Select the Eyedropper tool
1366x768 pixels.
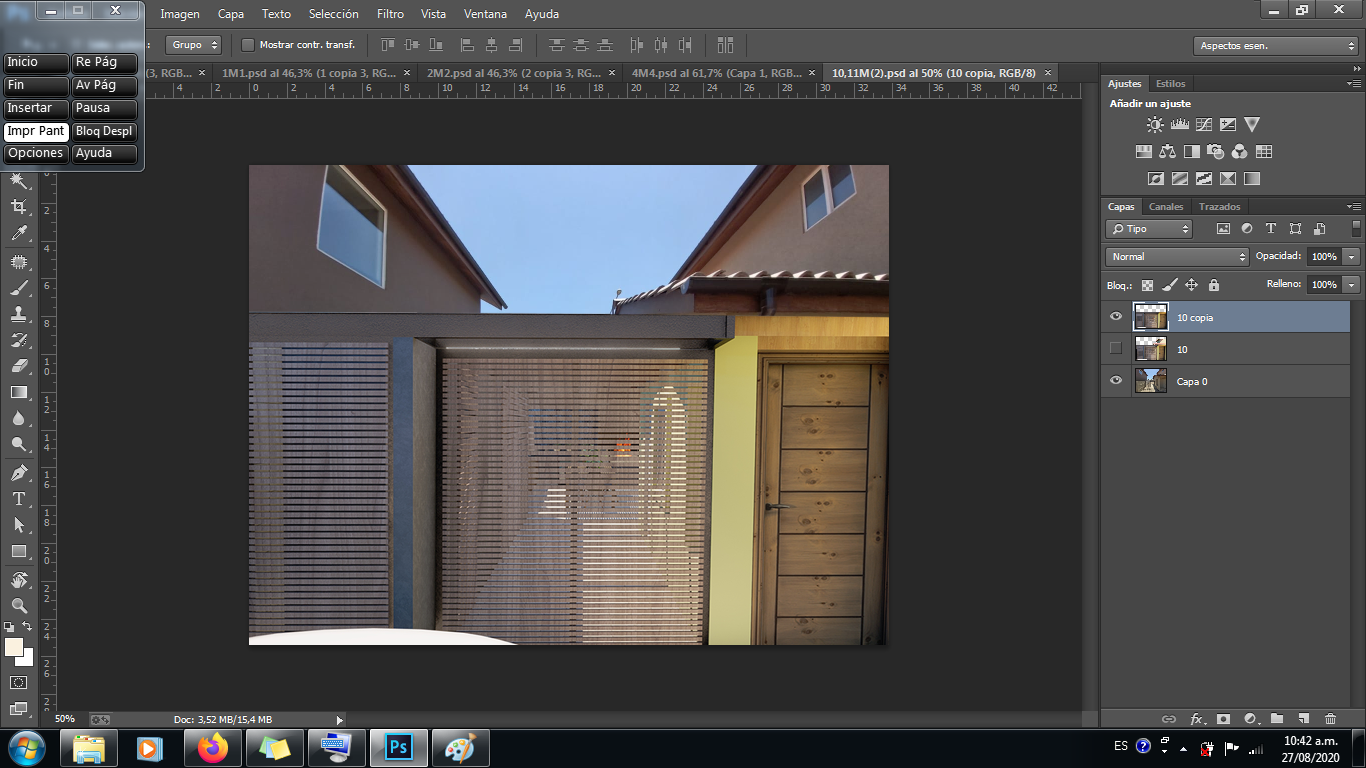point(19,234)
